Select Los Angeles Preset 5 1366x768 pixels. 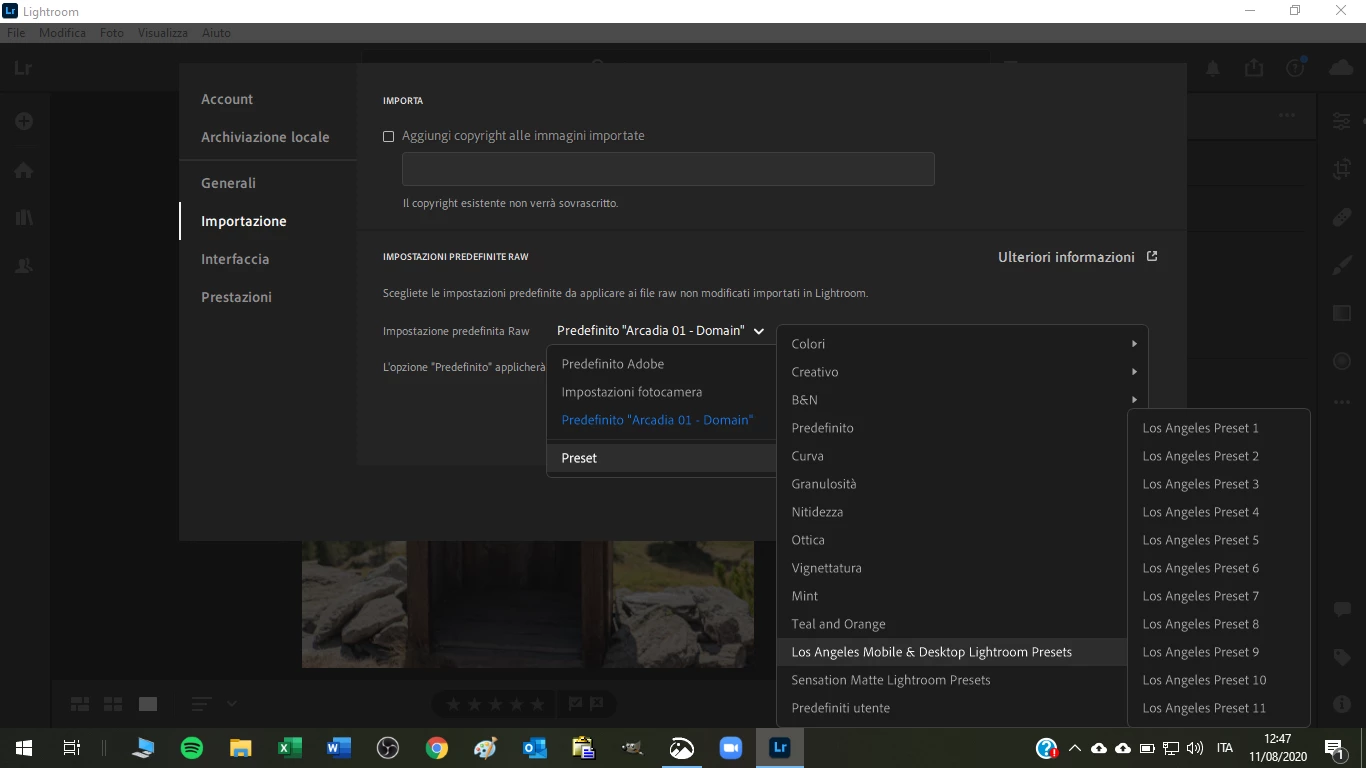coord(1218,540)
